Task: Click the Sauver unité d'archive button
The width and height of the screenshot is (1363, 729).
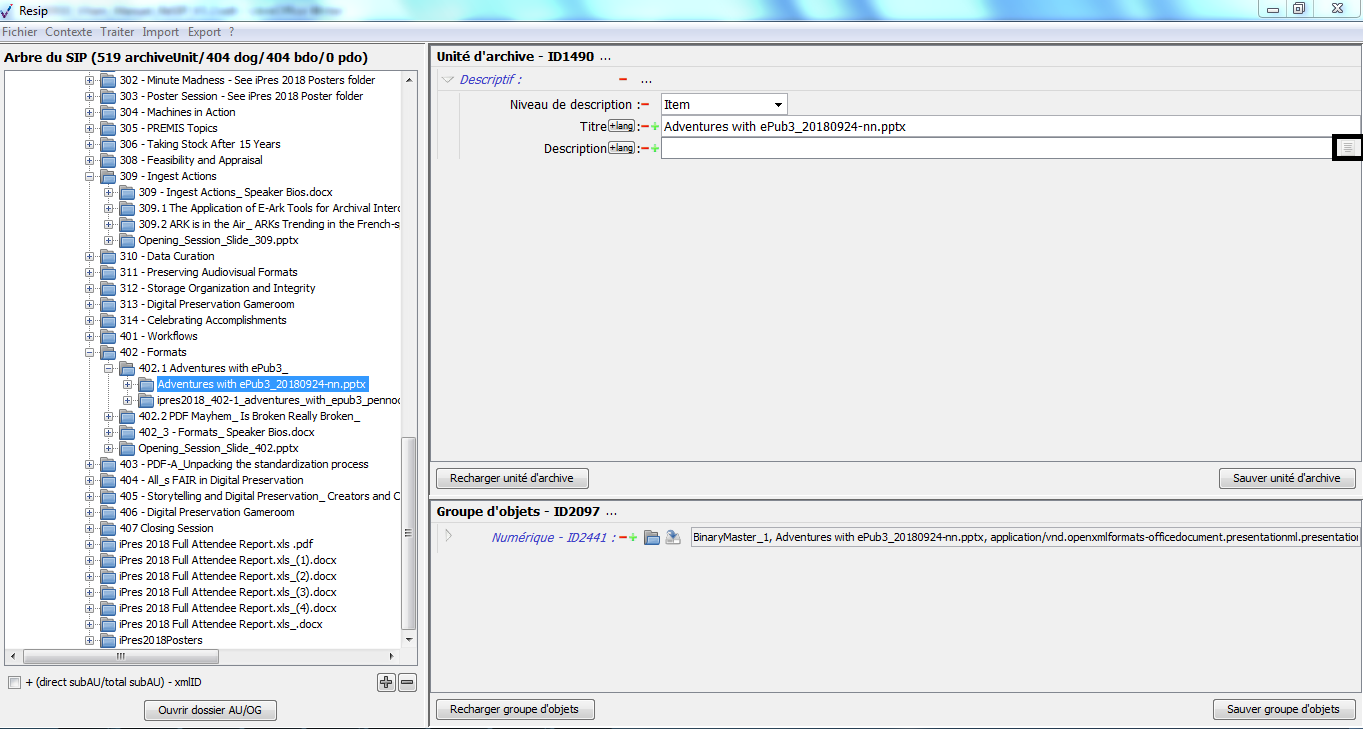Action: point(1286,478)
